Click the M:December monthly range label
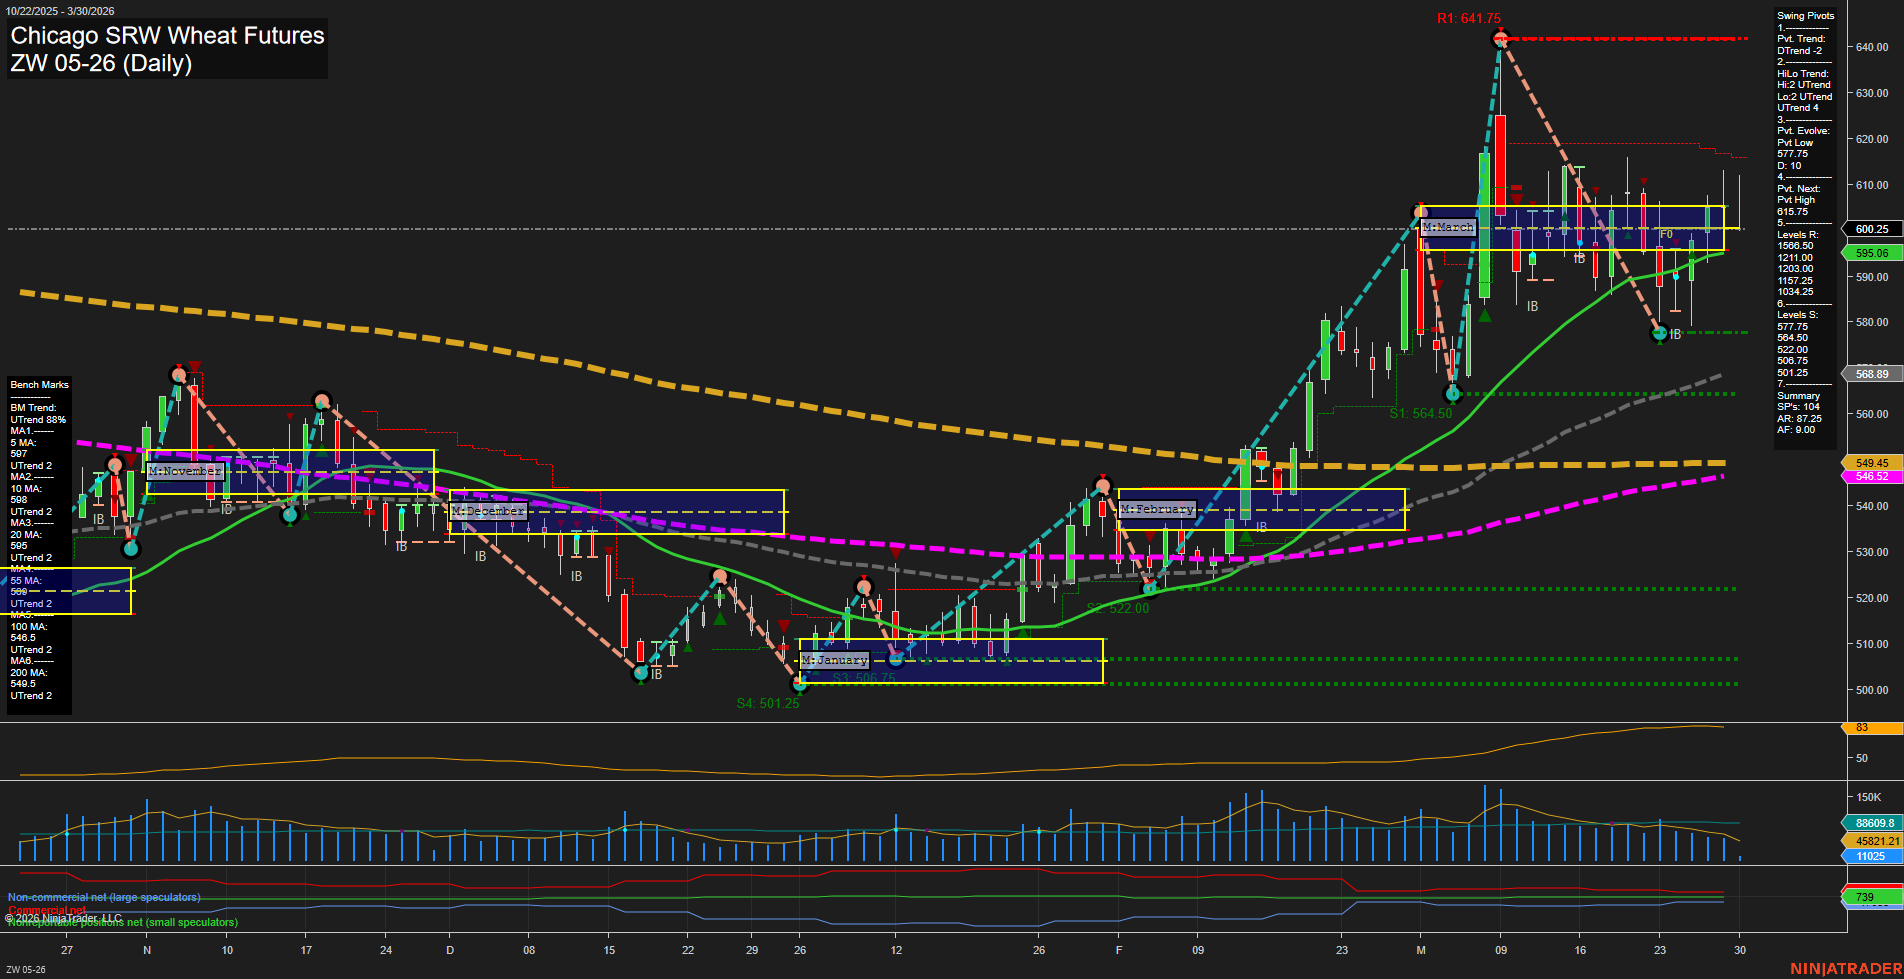 pyautogui.click(x=488, y=511)
